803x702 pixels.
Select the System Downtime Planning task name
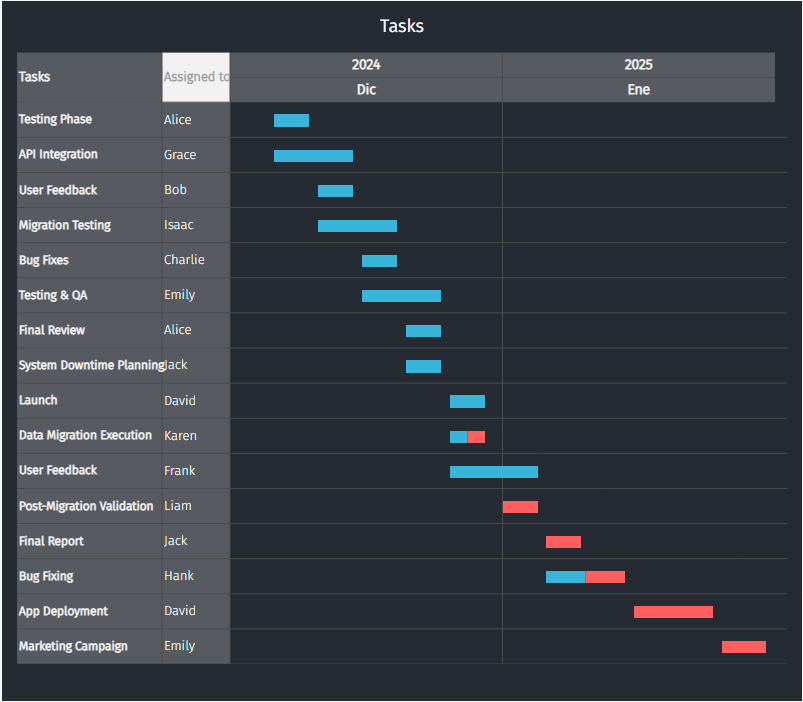pos(91,365)
